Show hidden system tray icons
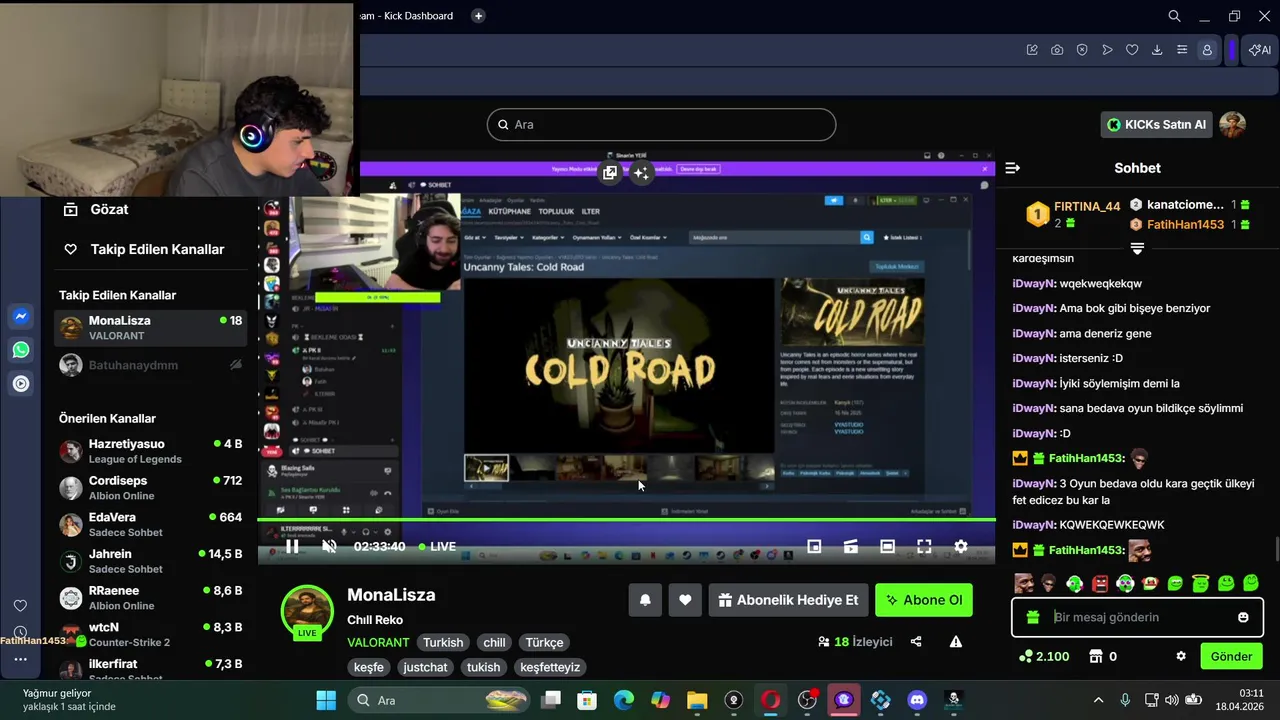This screenshot has width=1280, height=720. 1098,700
